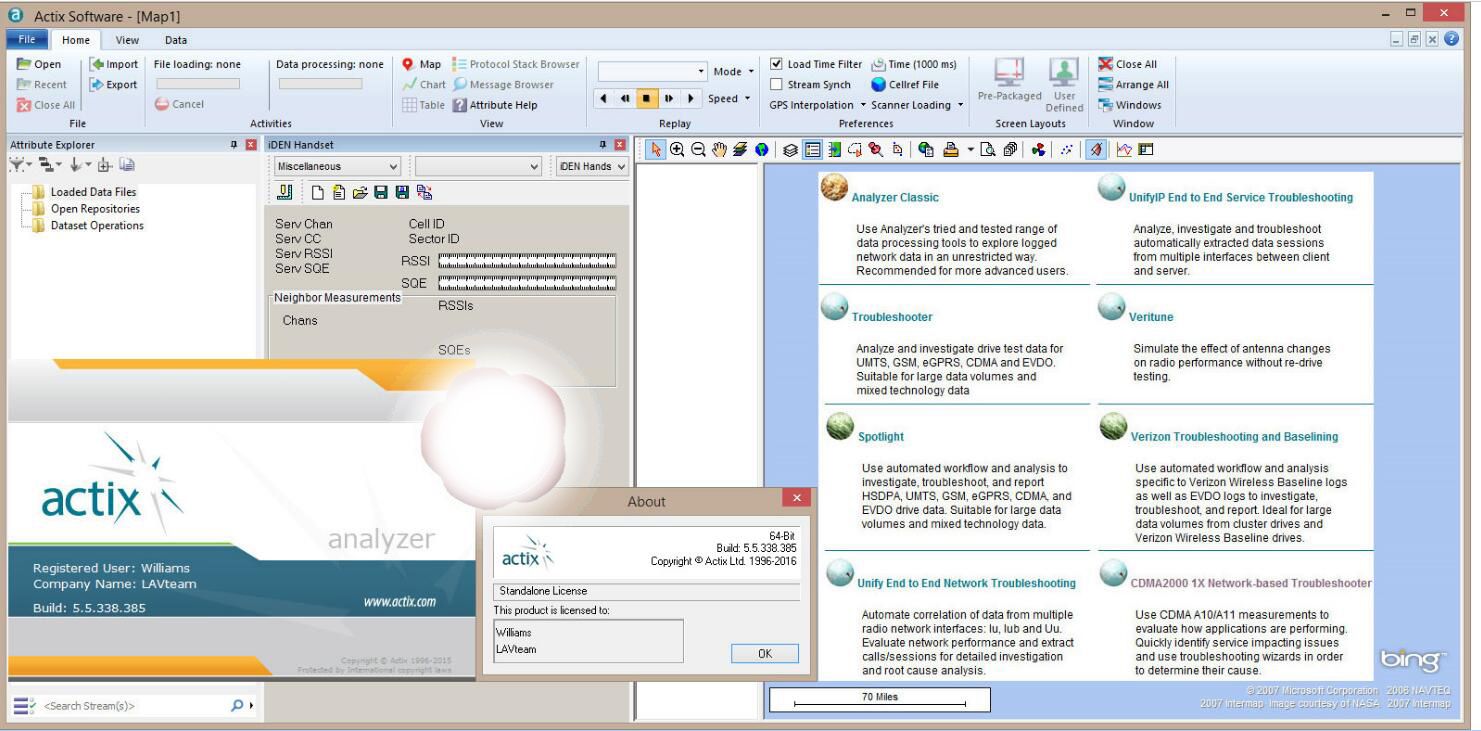This screenshot has width=1481, height=731.
Task: Pin the iDEN Handset panel
Action: coord(602,145)
